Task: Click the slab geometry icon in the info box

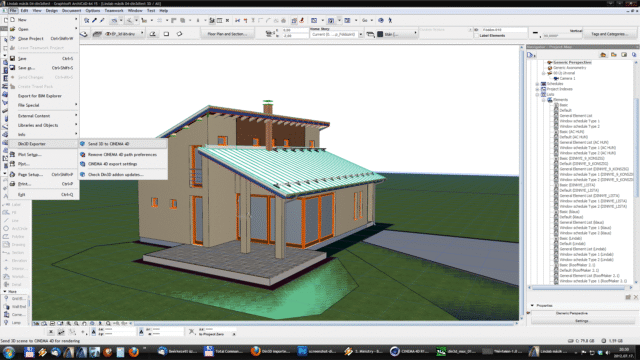Action: click(x=153, y=34)
